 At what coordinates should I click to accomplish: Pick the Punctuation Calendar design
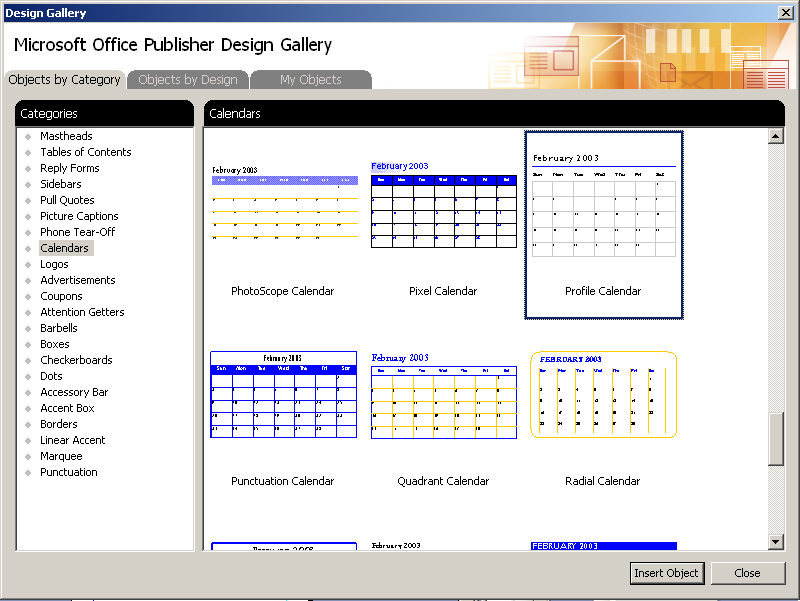point(284,395)
